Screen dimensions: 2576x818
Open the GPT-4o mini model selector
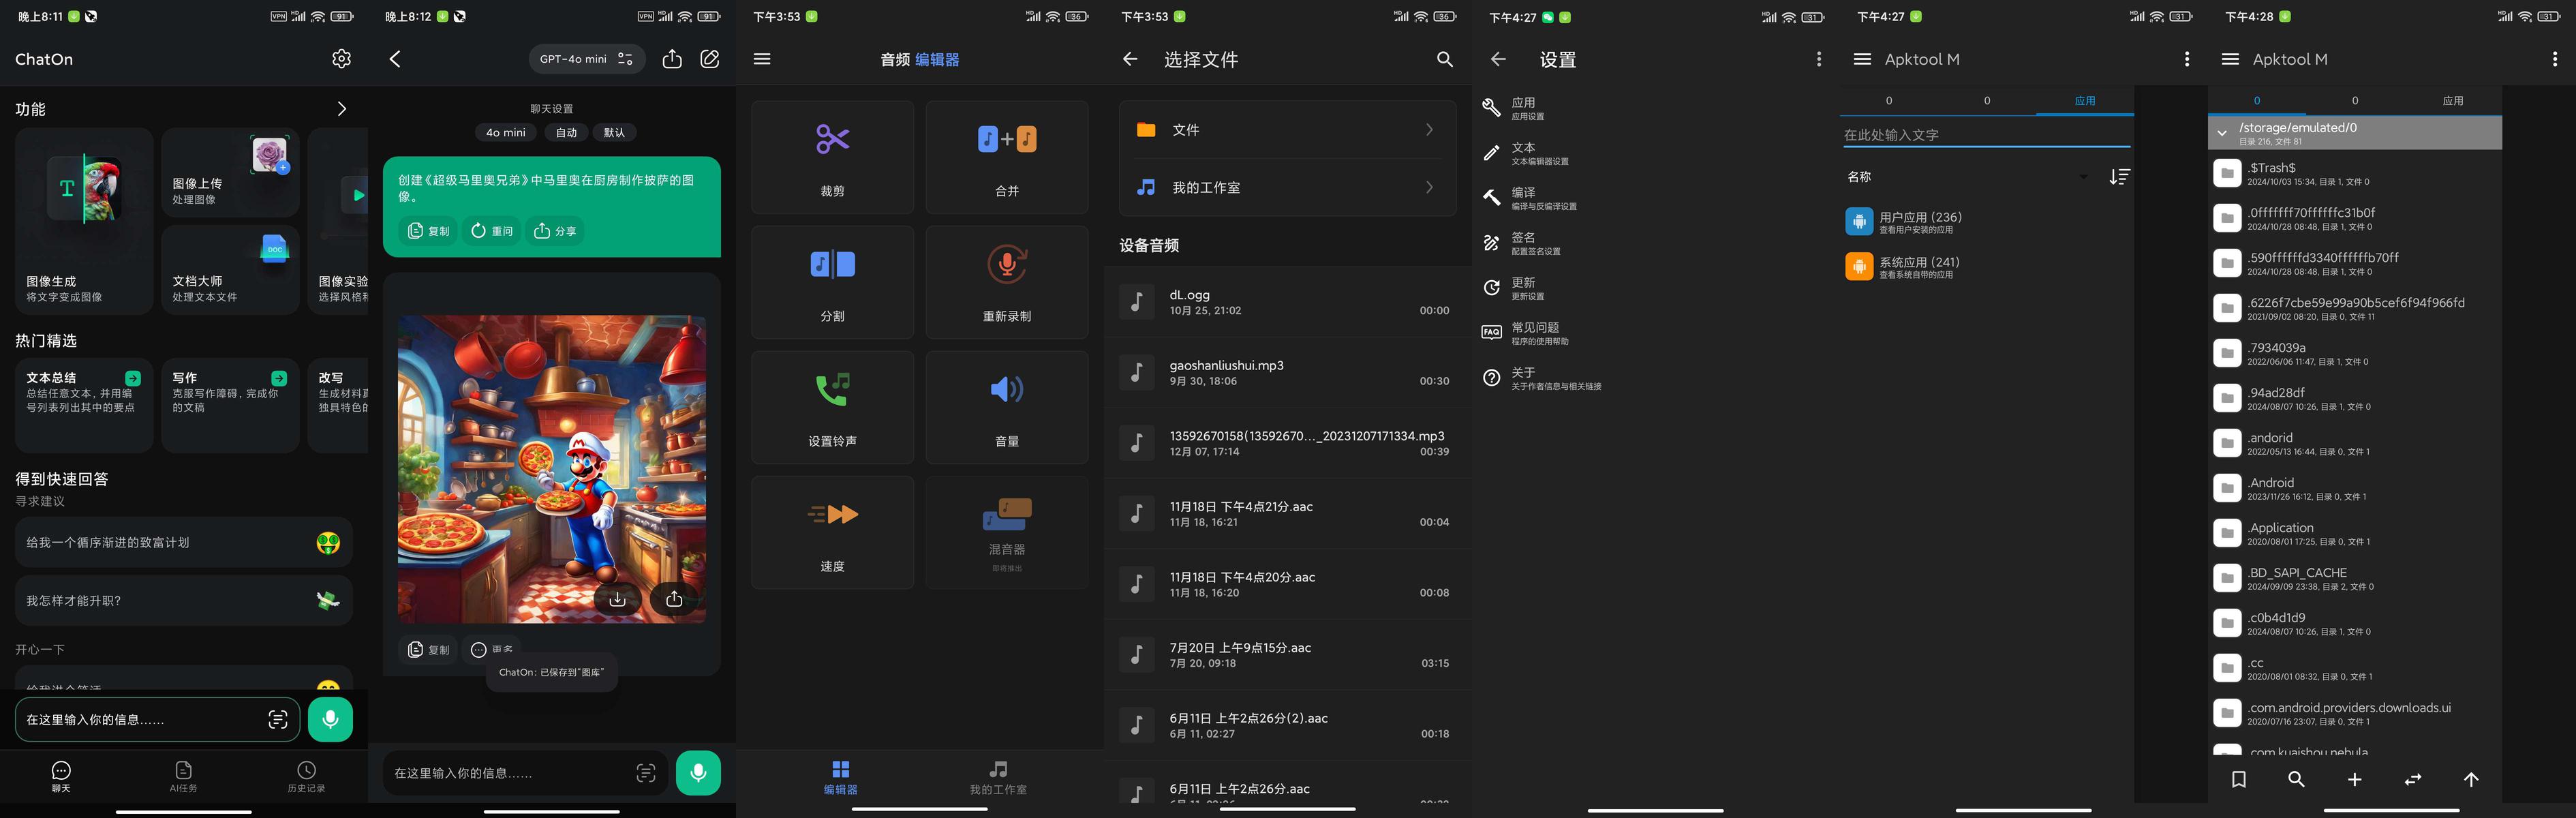click(586, 59)
